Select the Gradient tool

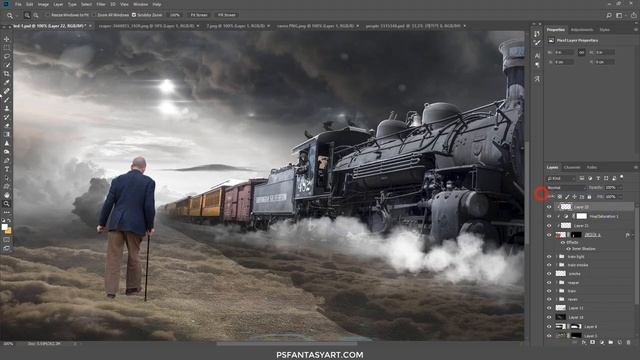(7, 134)
